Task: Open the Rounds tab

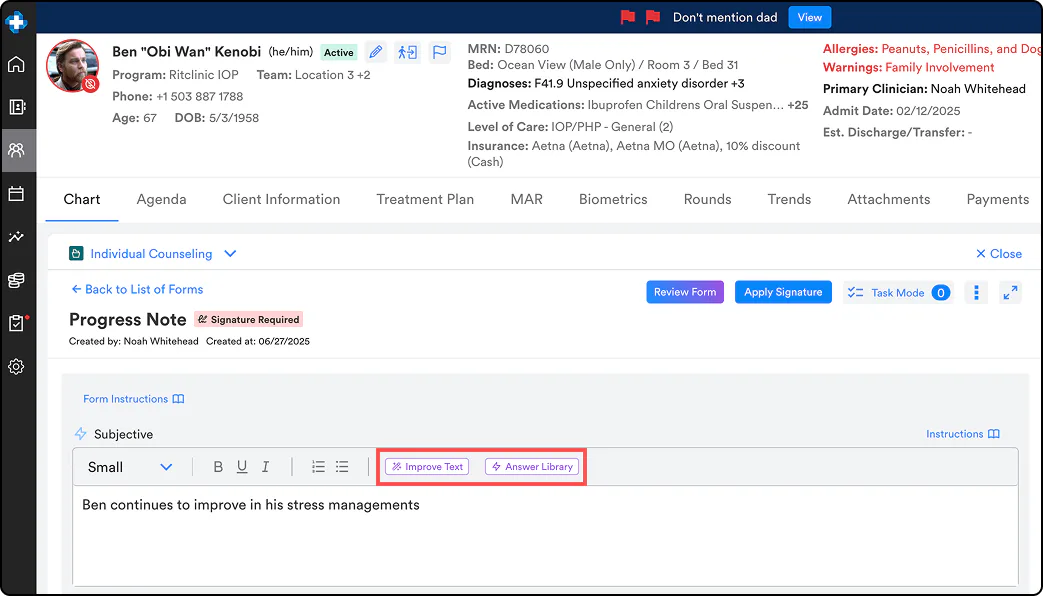Action: click(x=708, y=200)
